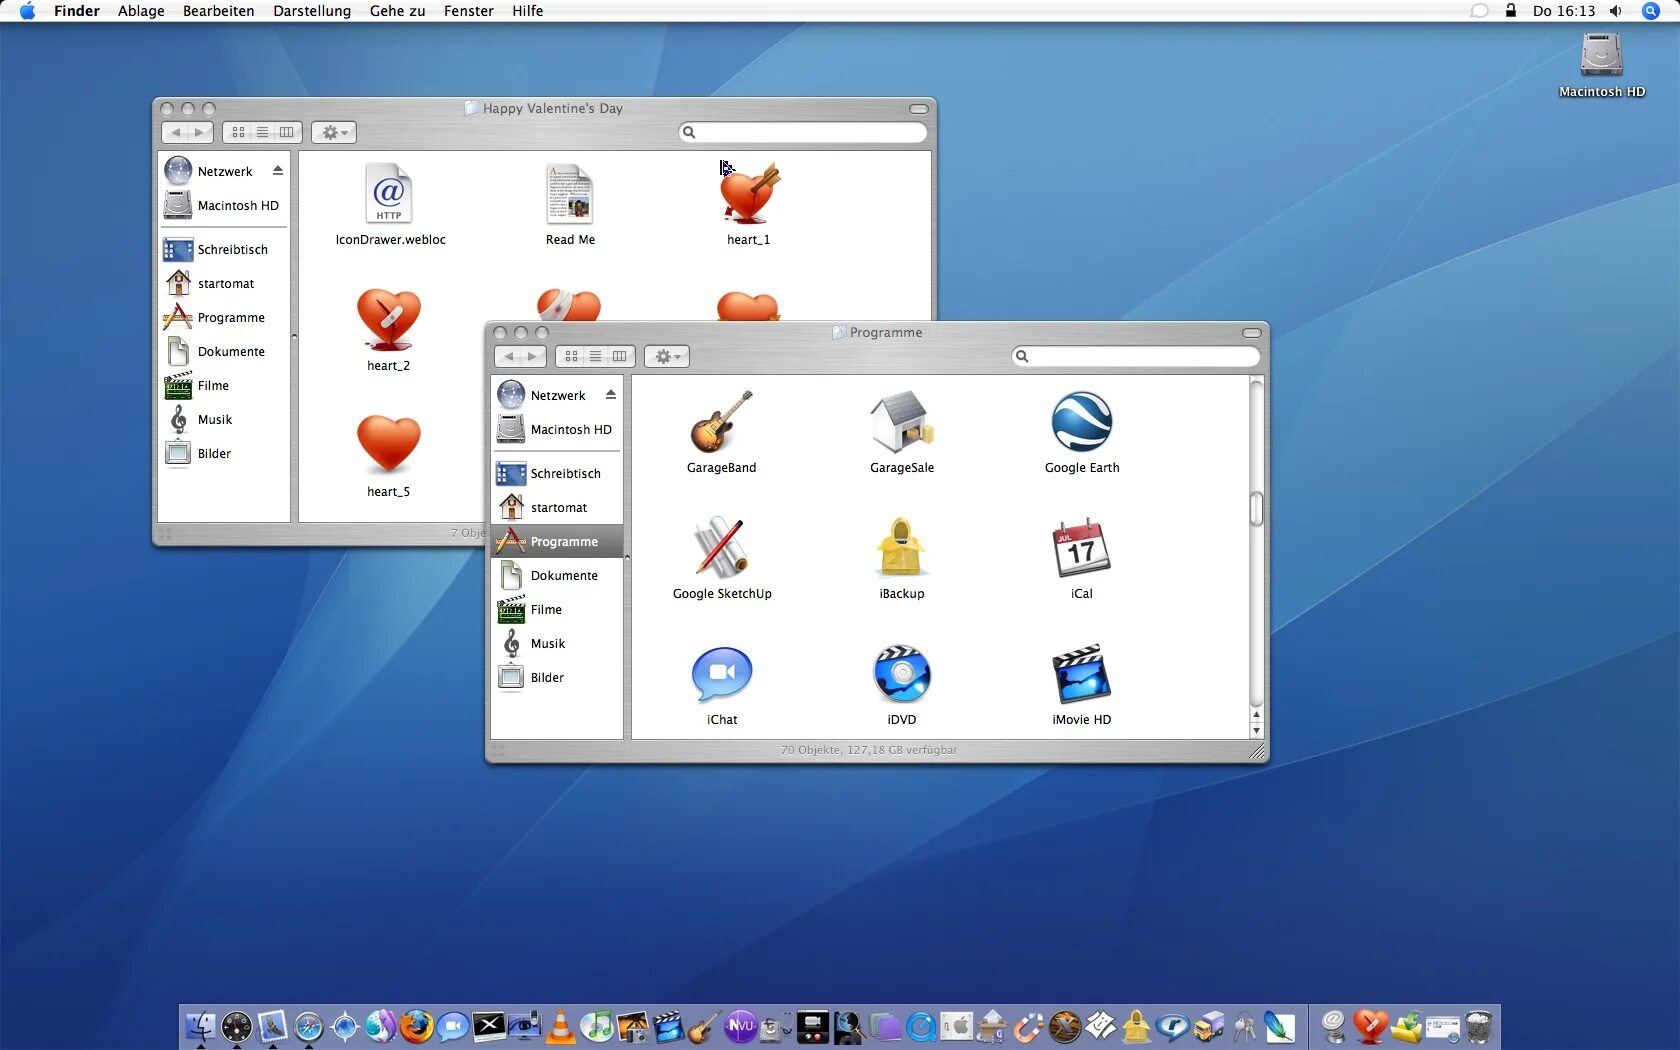
Task: Go forward in Happy Valentine's Day window
Action: (201, 132)
